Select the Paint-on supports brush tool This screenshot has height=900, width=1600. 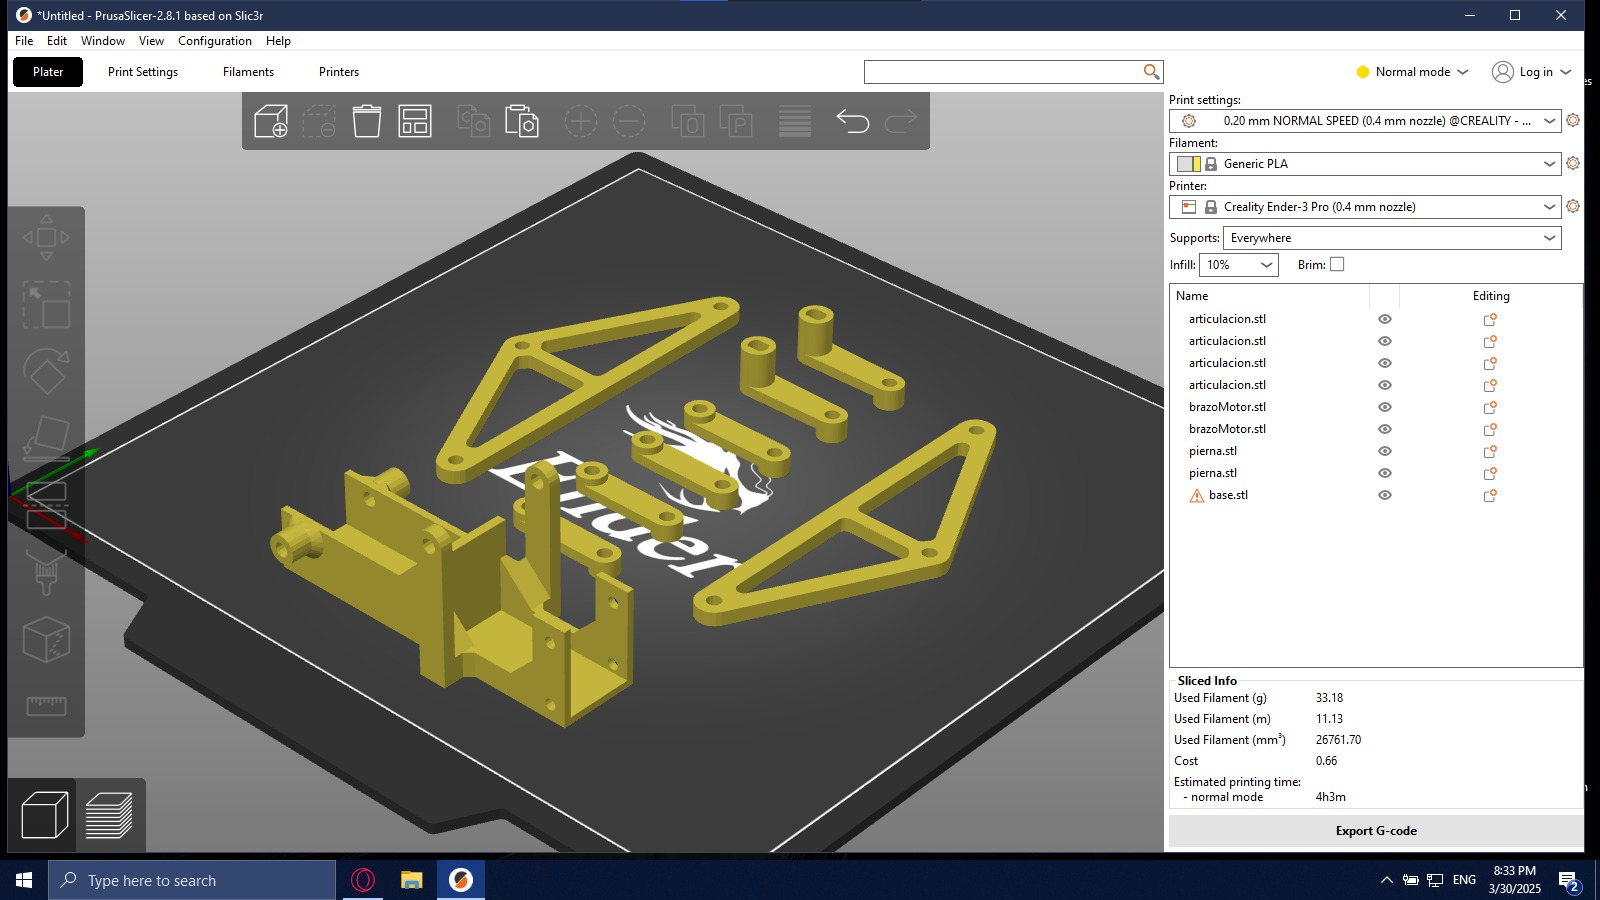pyautogui.click(x=46, y=572)
